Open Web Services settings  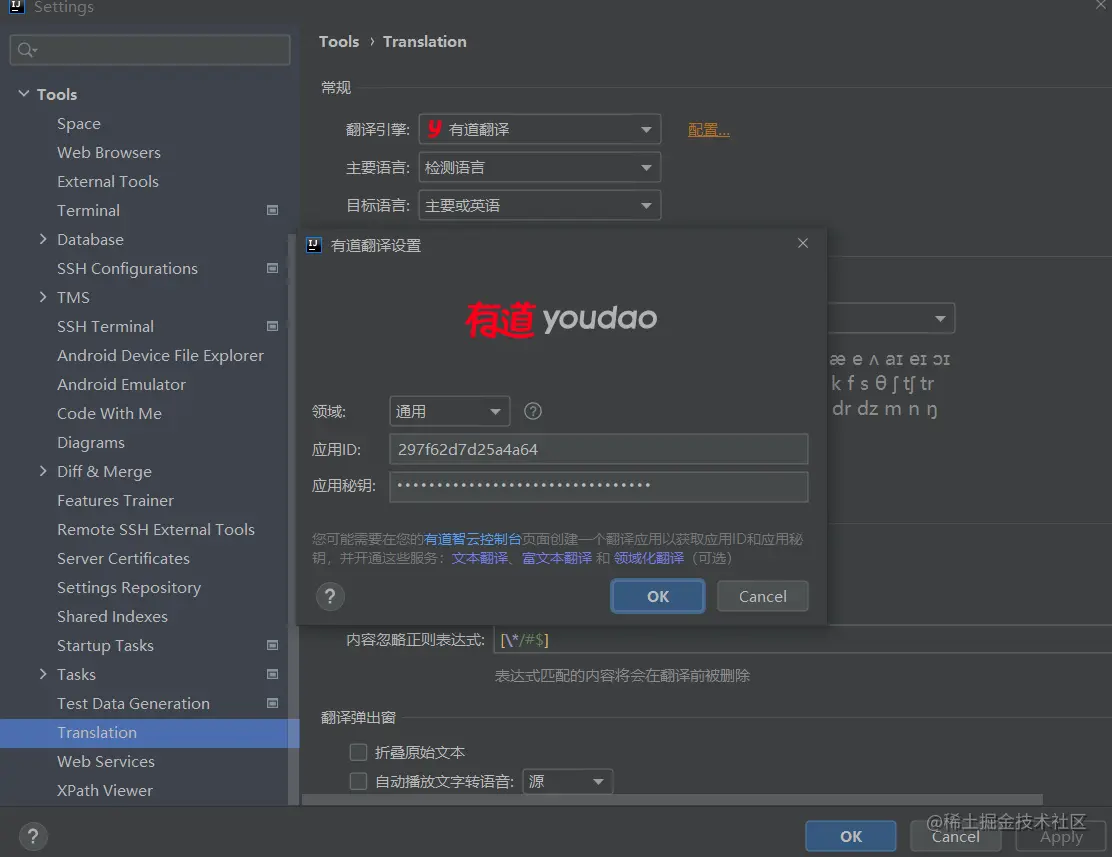click(106, 761)
